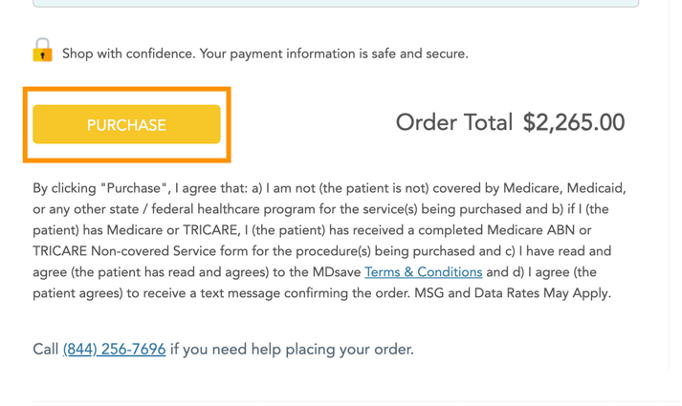
Task: Click 'if you need help placing your order' text
Action: click(x=292, y=349)
